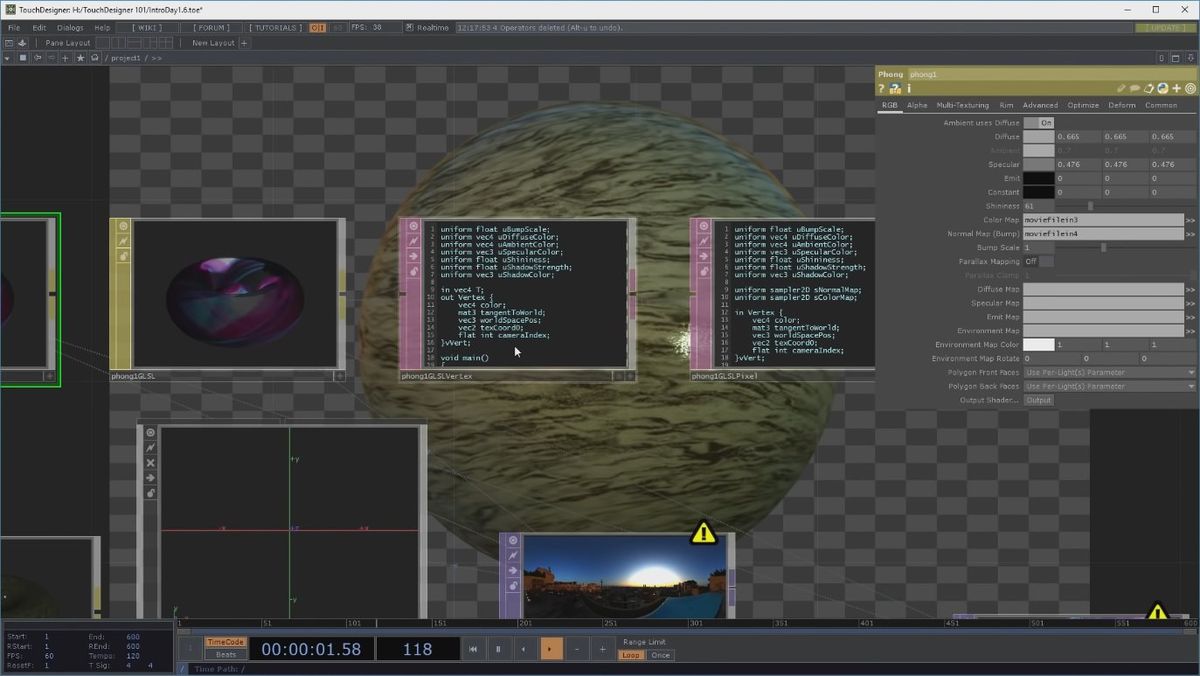Toggle Ambient uses Diffuse switch
The image size is (1200, 676).
pos(1039,123)
